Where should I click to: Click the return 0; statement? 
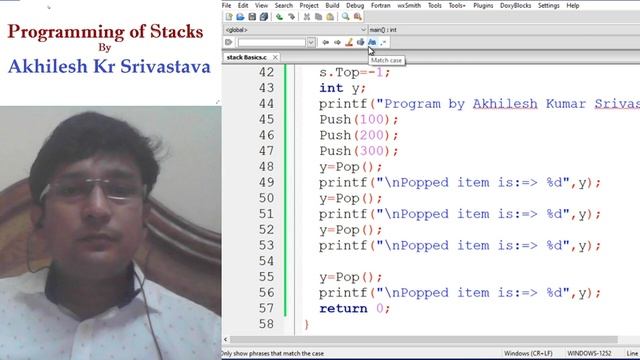click(355, 309)
